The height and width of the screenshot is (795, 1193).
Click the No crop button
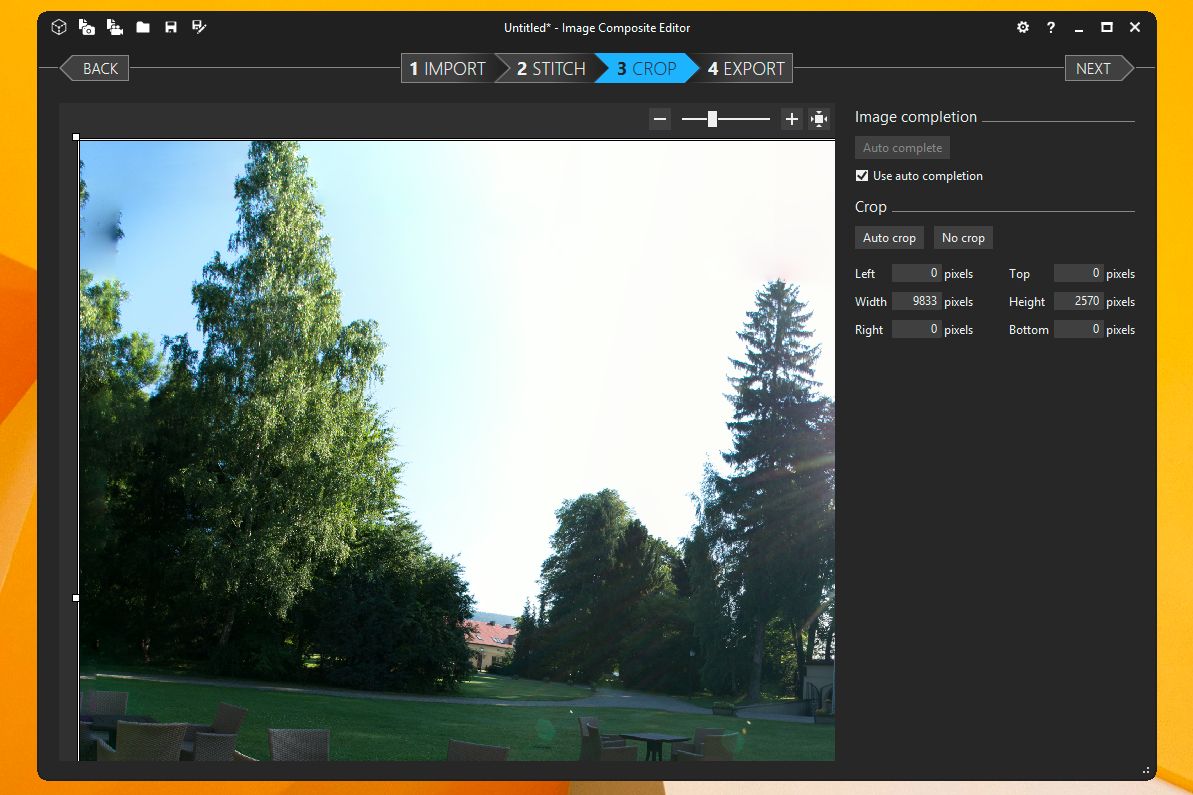tap(962, 237)
